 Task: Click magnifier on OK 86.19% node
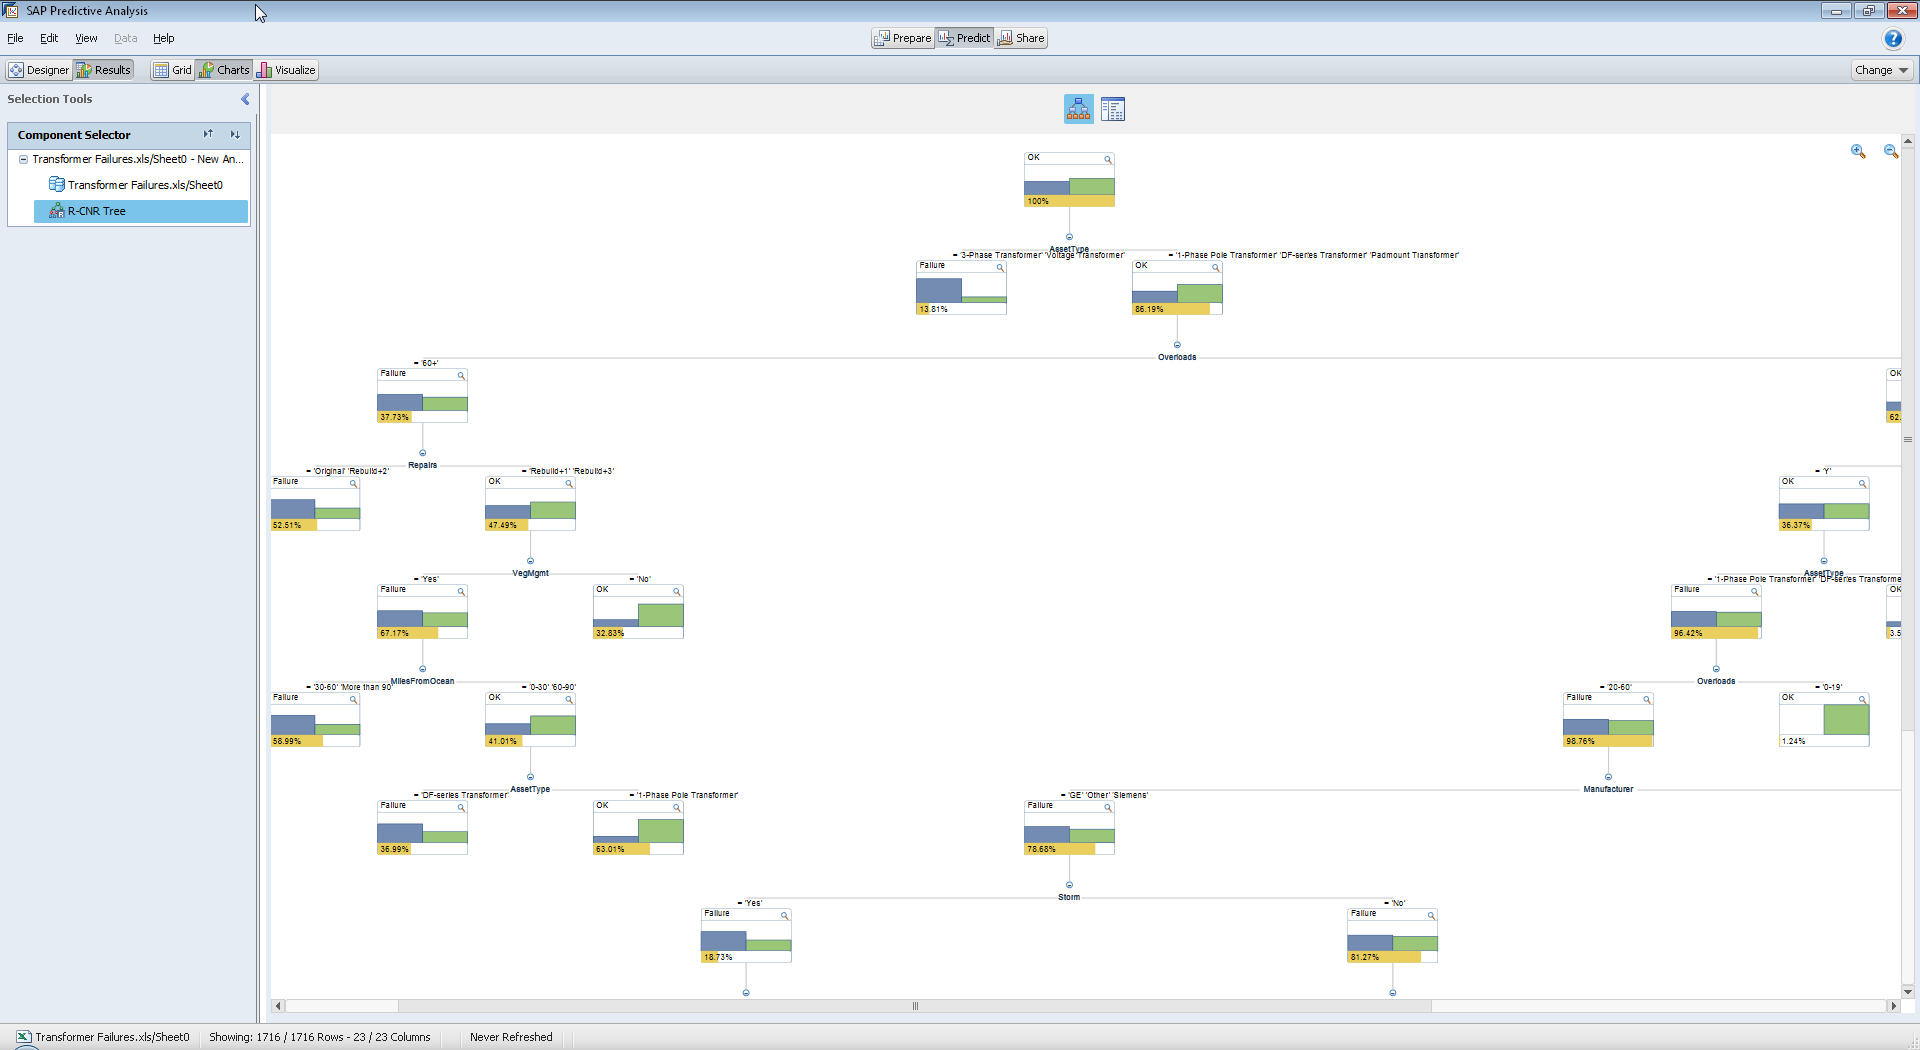click(x=1216, y=267)
